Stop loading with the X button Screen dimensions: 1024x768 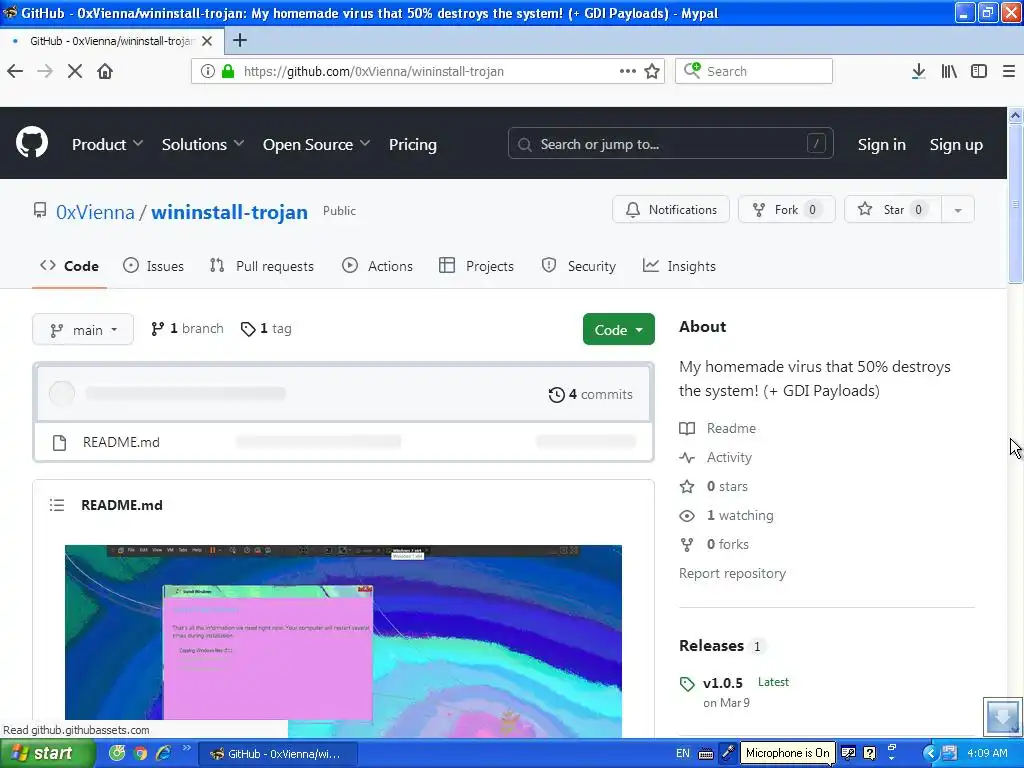pos(75,71)
